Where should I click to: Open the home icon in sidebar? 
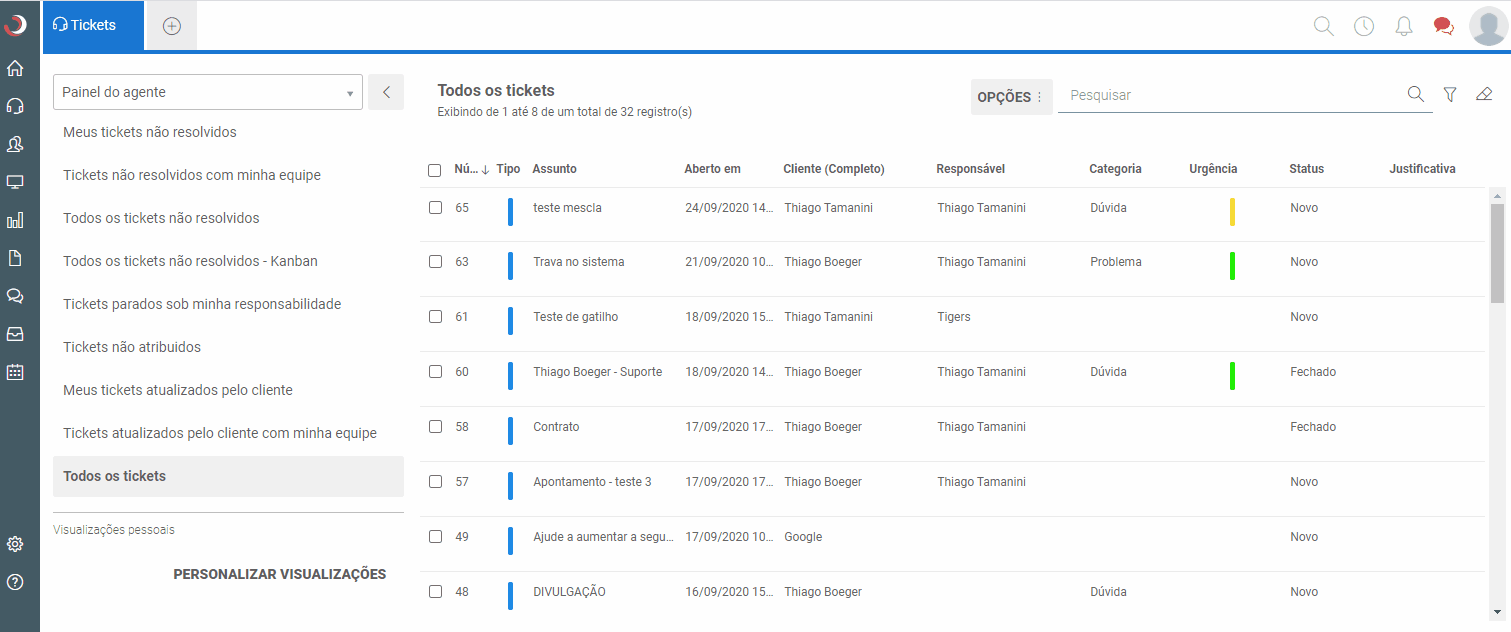(15, 69)
